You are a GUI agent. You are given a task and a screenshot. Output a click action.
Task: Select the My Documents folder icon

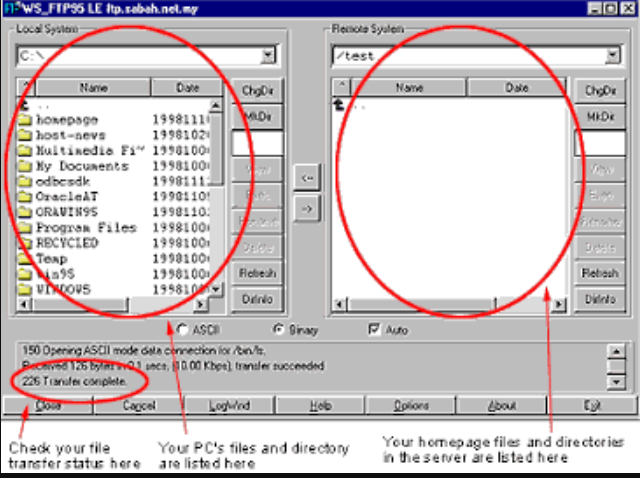click(x=25, y=165)
